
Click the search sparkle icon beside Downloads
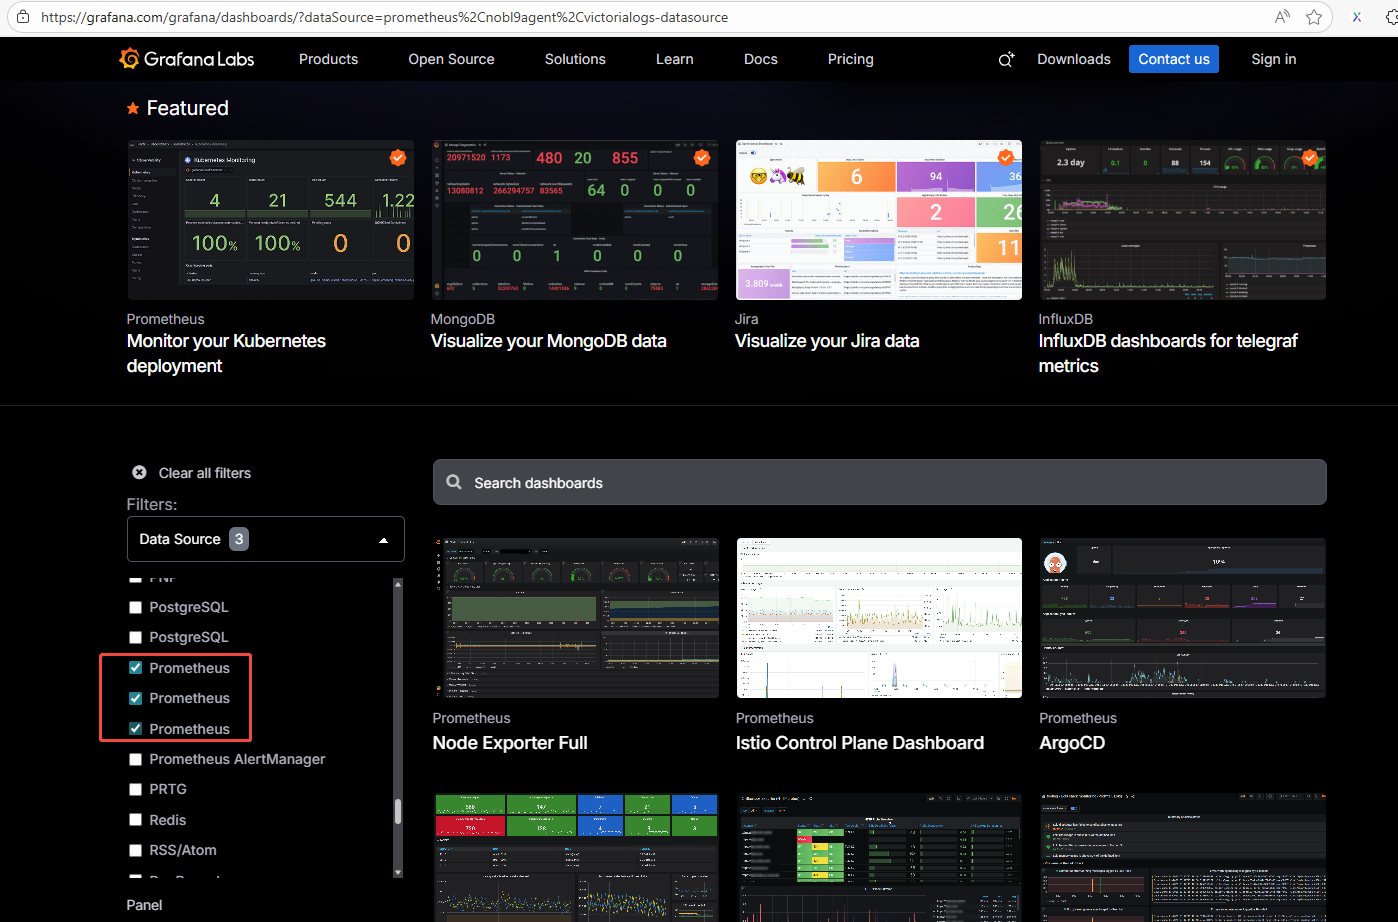pyautogui.click(x=1006, y=59)
